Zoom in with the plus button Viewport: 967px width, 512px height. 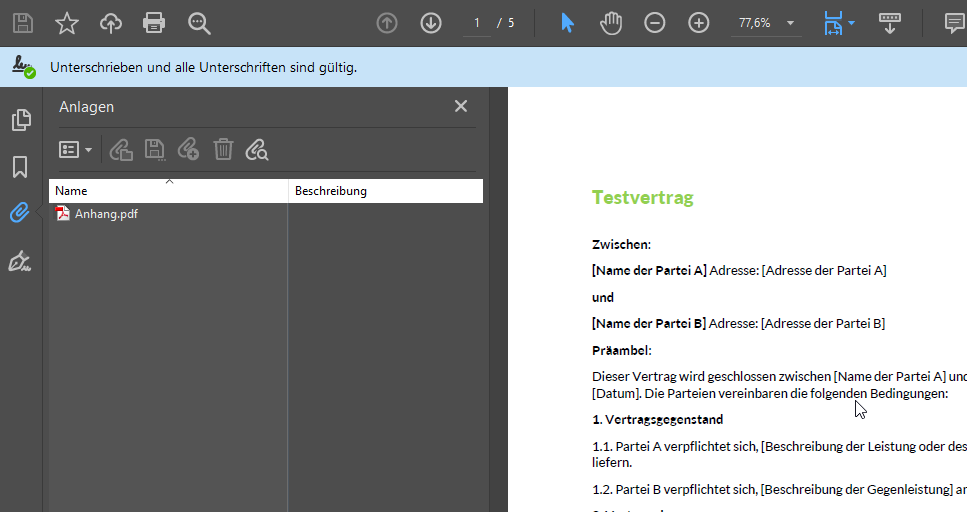[699, 23]
